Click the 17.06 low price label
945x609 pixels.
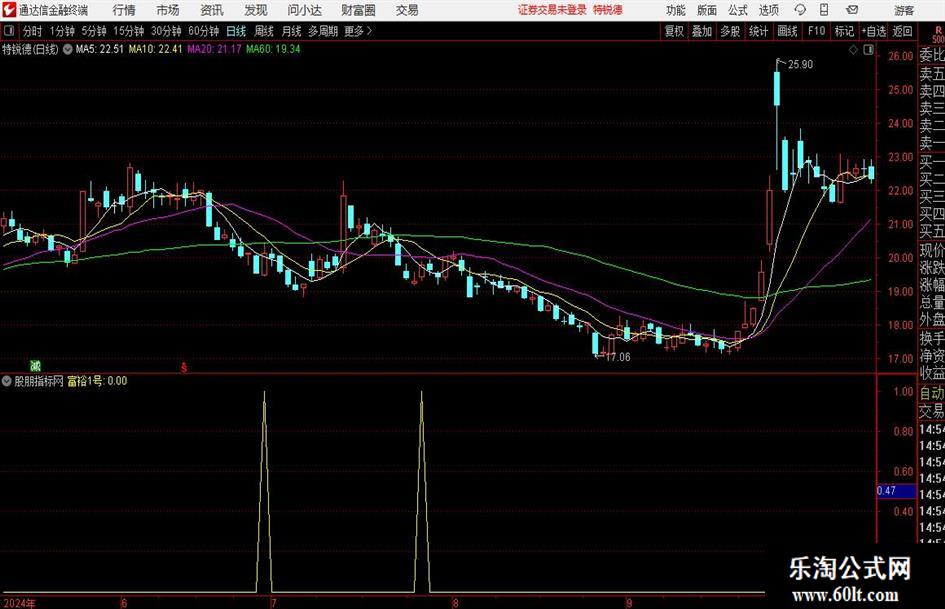618,357
